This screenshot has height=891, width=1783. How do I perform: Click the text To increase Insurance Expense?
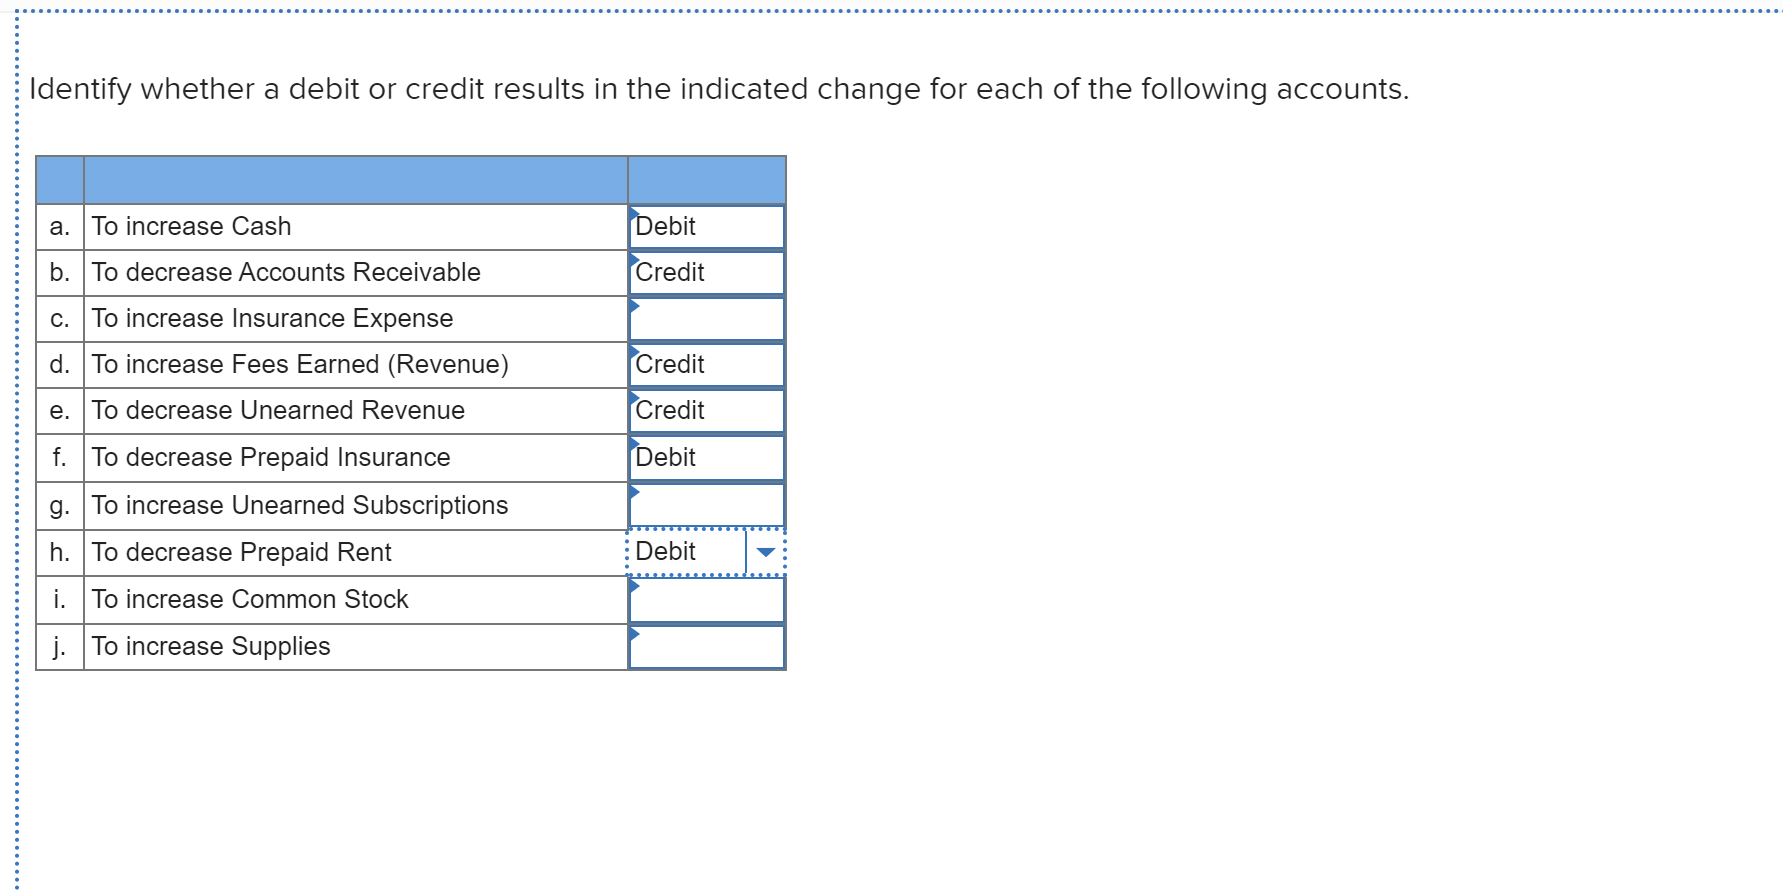point(272,318)
